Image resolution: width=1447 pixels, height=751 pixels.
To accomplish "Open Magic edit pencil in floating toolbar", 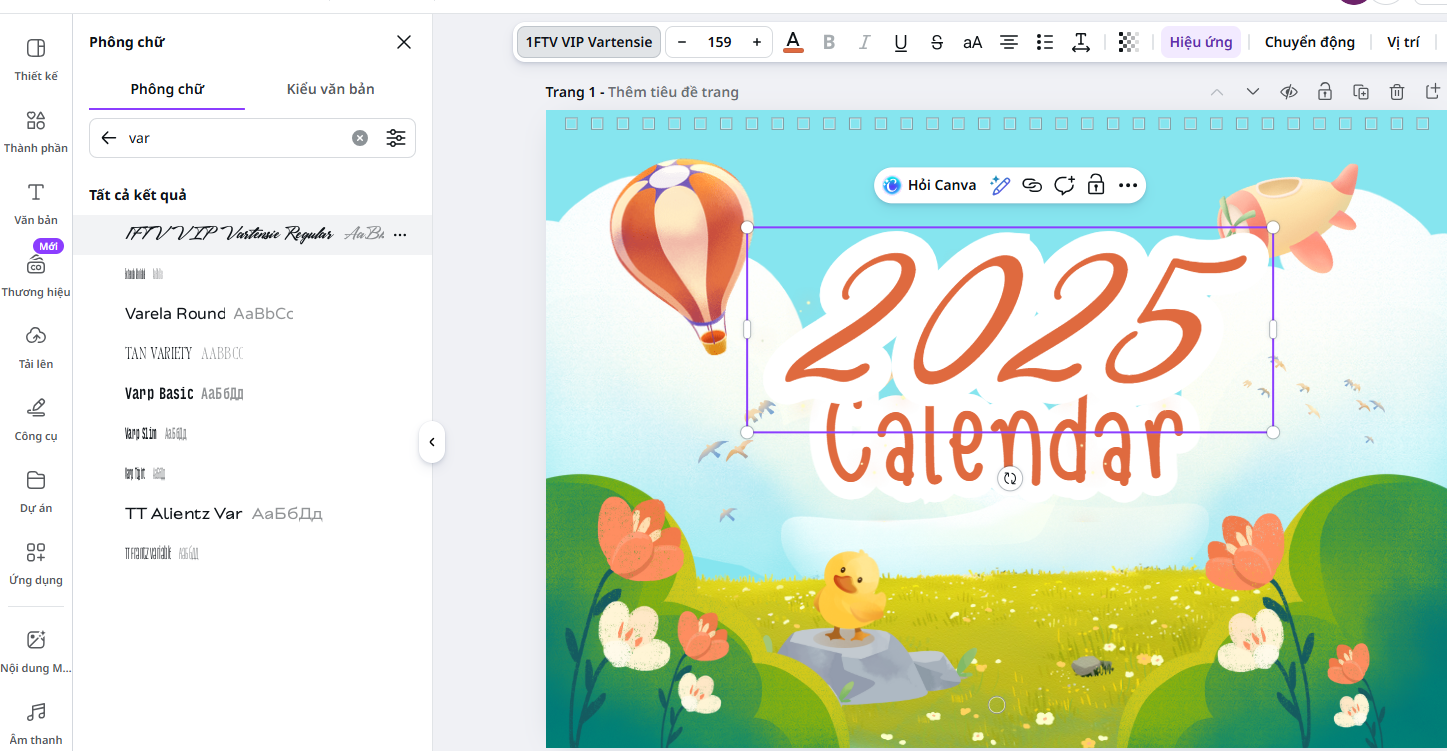I will (x=1000, y=185).
